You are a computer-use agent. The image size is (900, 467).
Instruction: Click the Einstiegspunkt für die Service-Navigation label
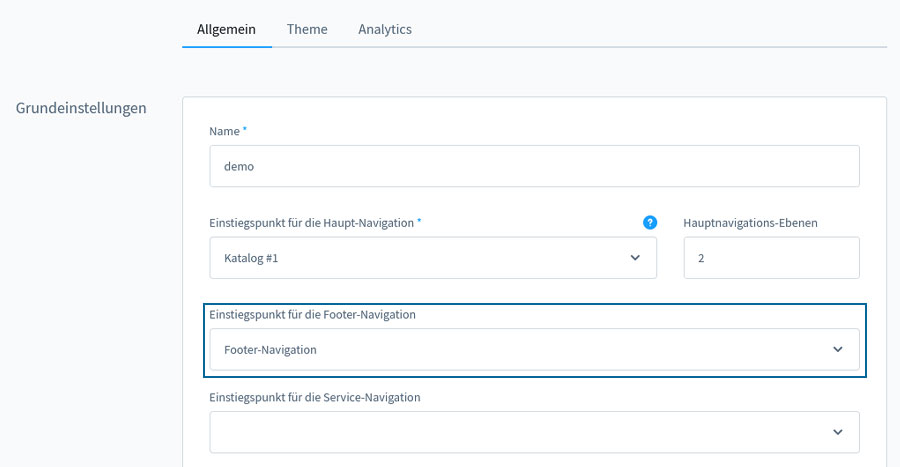tap(315, 397)
